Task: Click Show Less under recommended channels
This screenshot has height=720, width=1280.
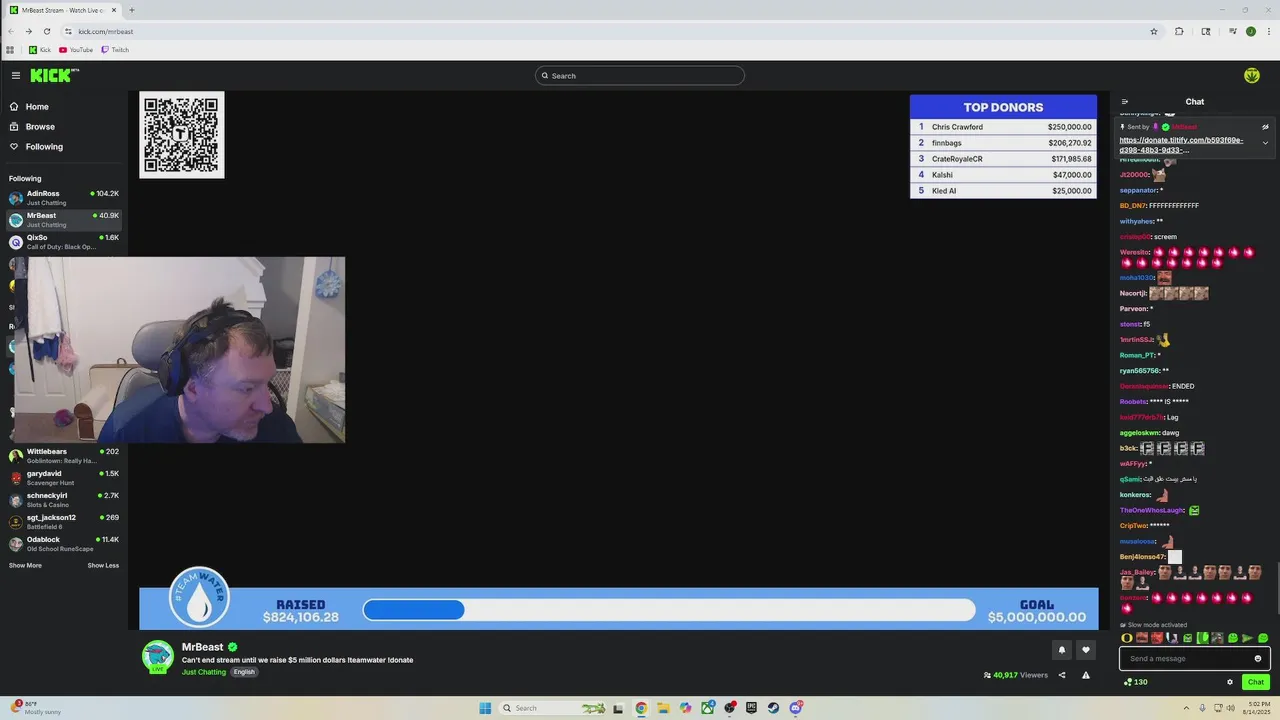Action: tap(103, 565)
